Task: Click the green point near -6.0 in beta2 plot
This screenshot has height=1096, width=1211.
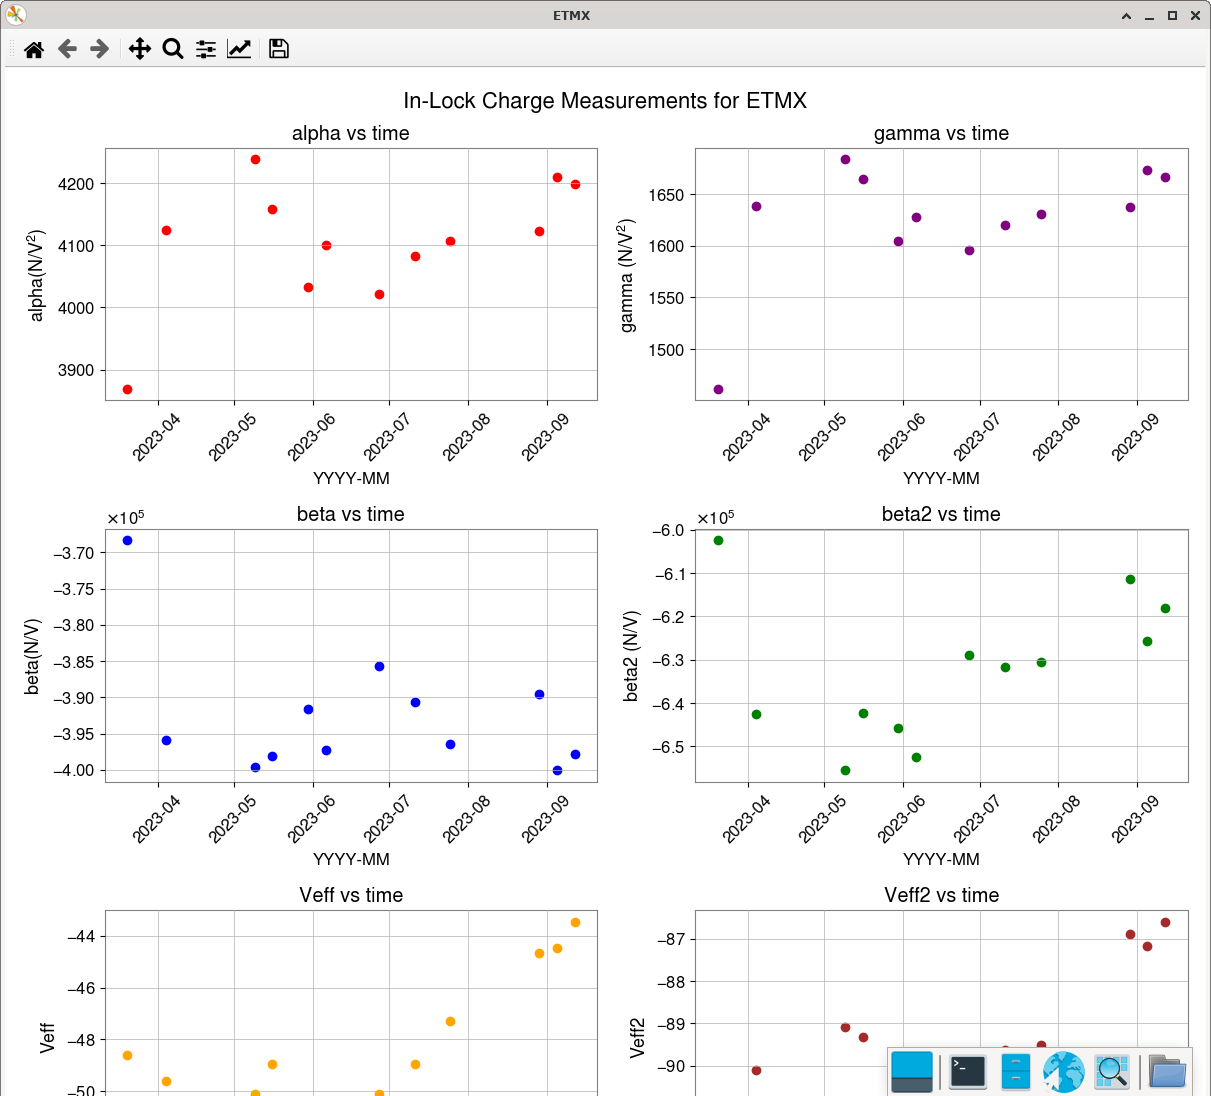Action: 718,540
